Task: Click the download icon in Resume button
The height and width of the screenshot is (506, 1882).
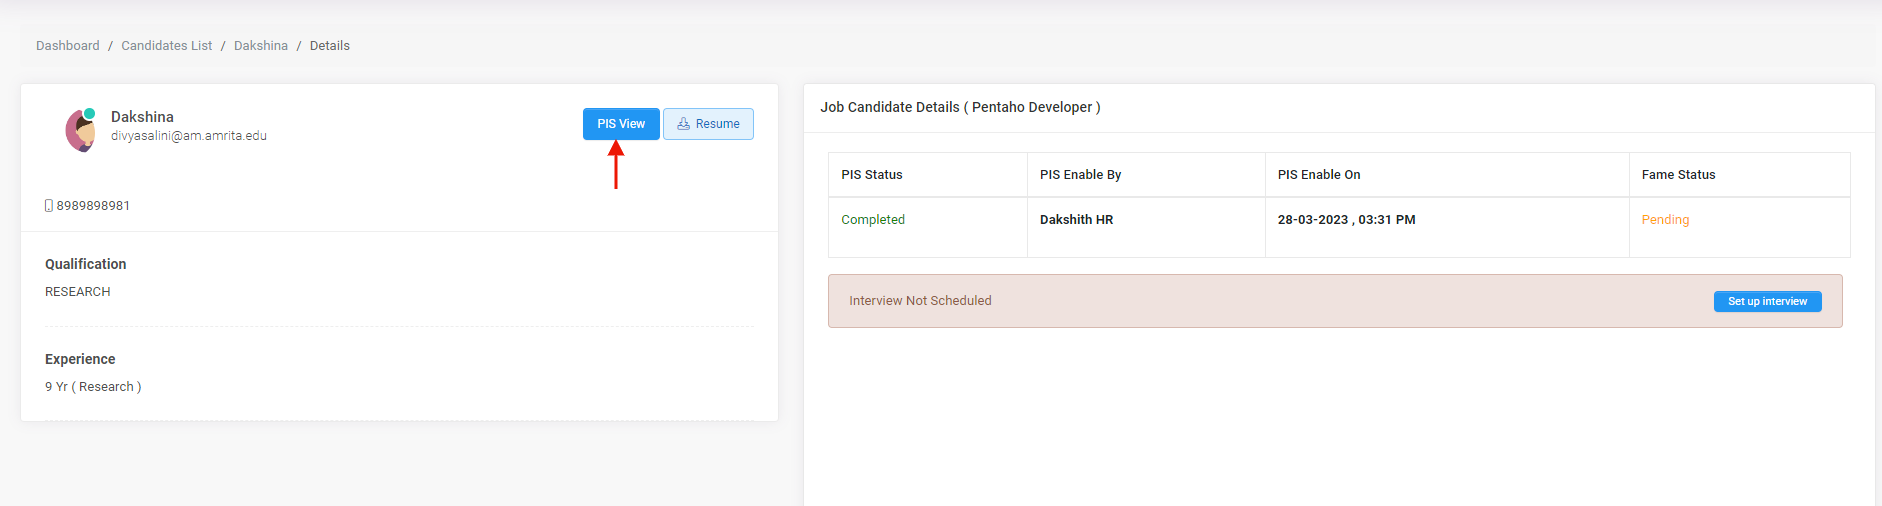Action: coord(684,124)
